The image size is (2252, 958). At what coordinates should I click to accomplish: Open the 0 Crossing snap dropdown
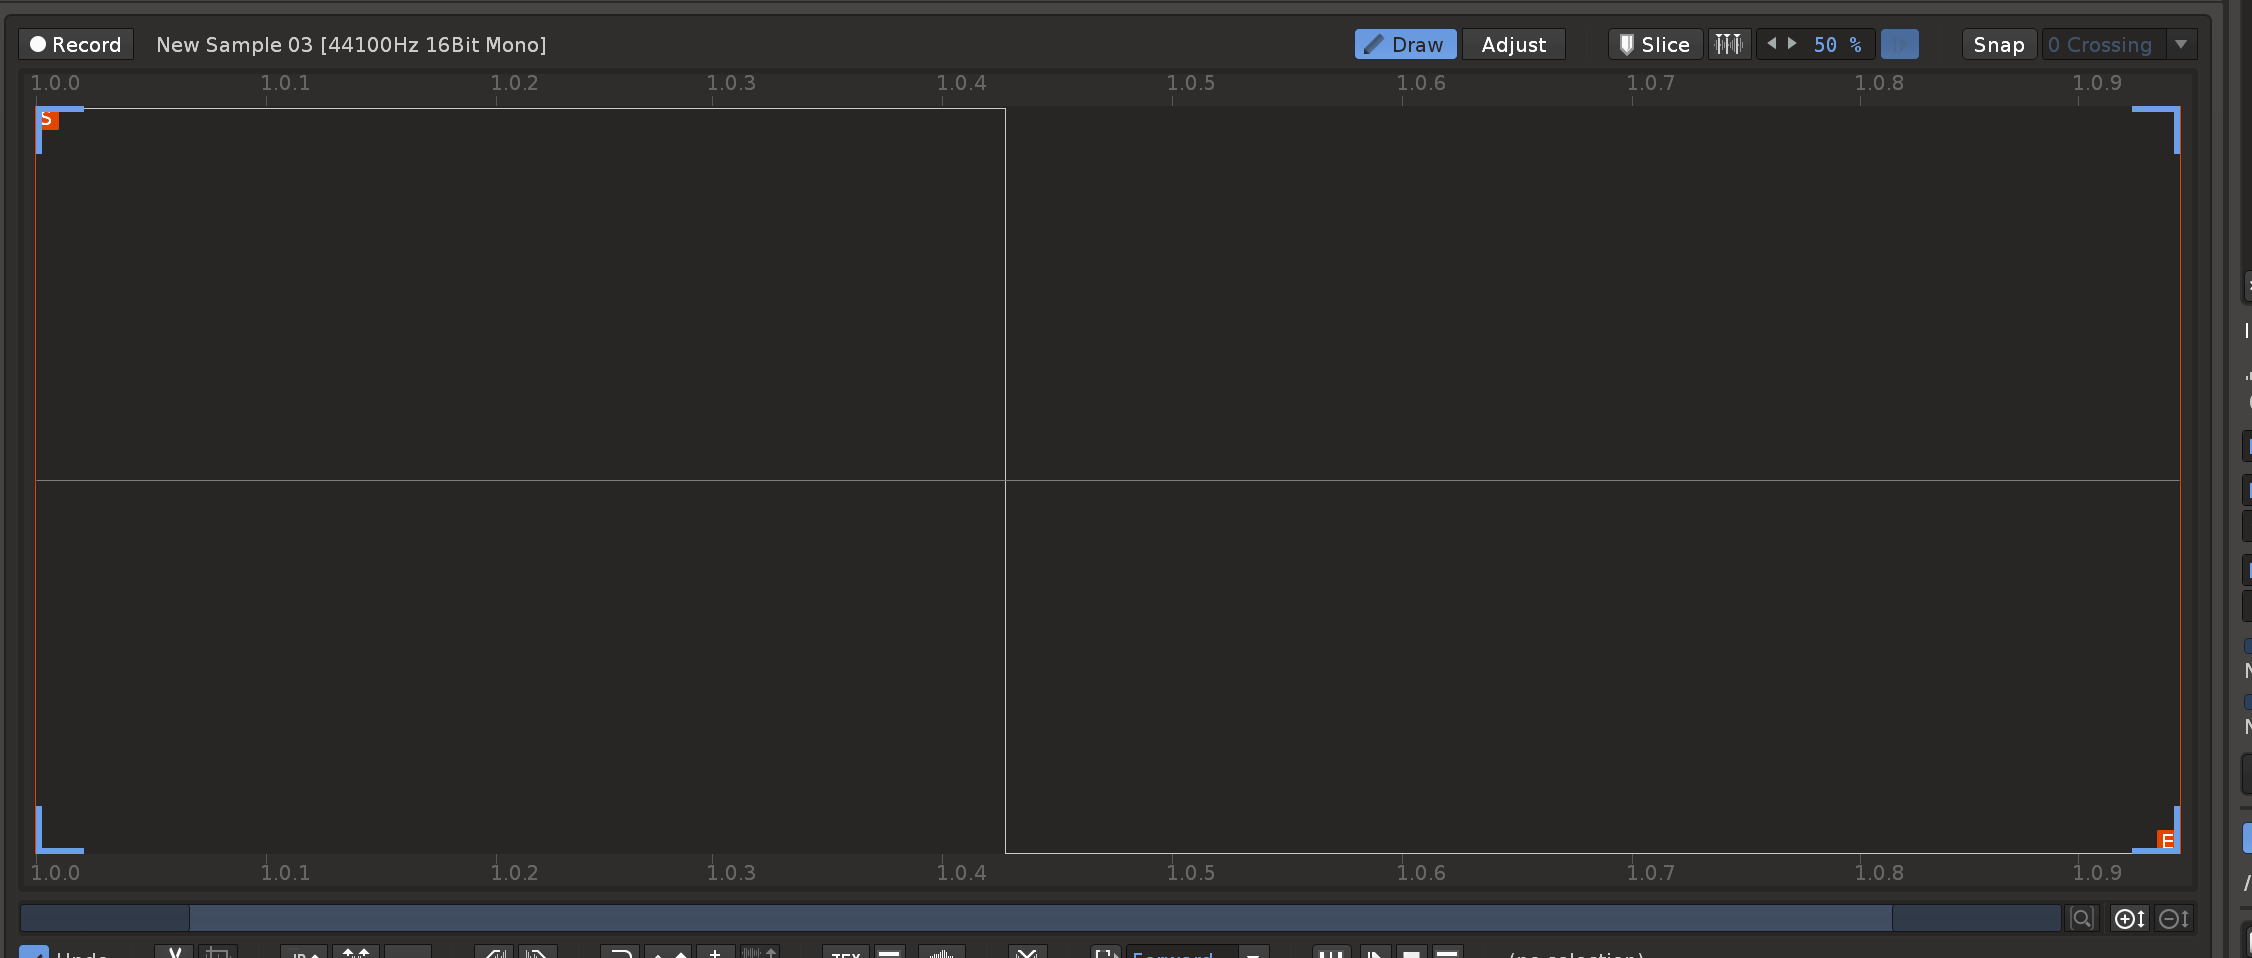click(2100, 44)
